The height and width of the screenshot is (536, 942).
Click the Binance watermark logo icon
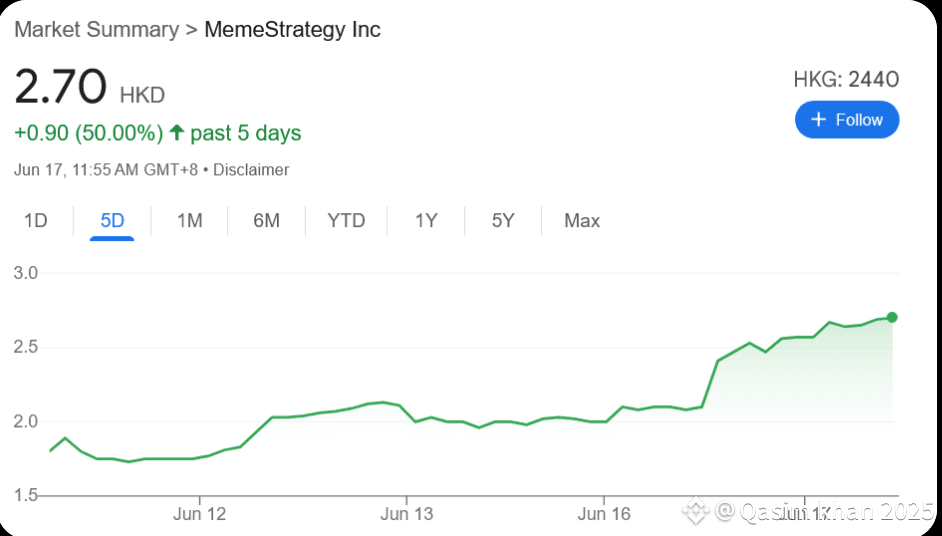696,512
